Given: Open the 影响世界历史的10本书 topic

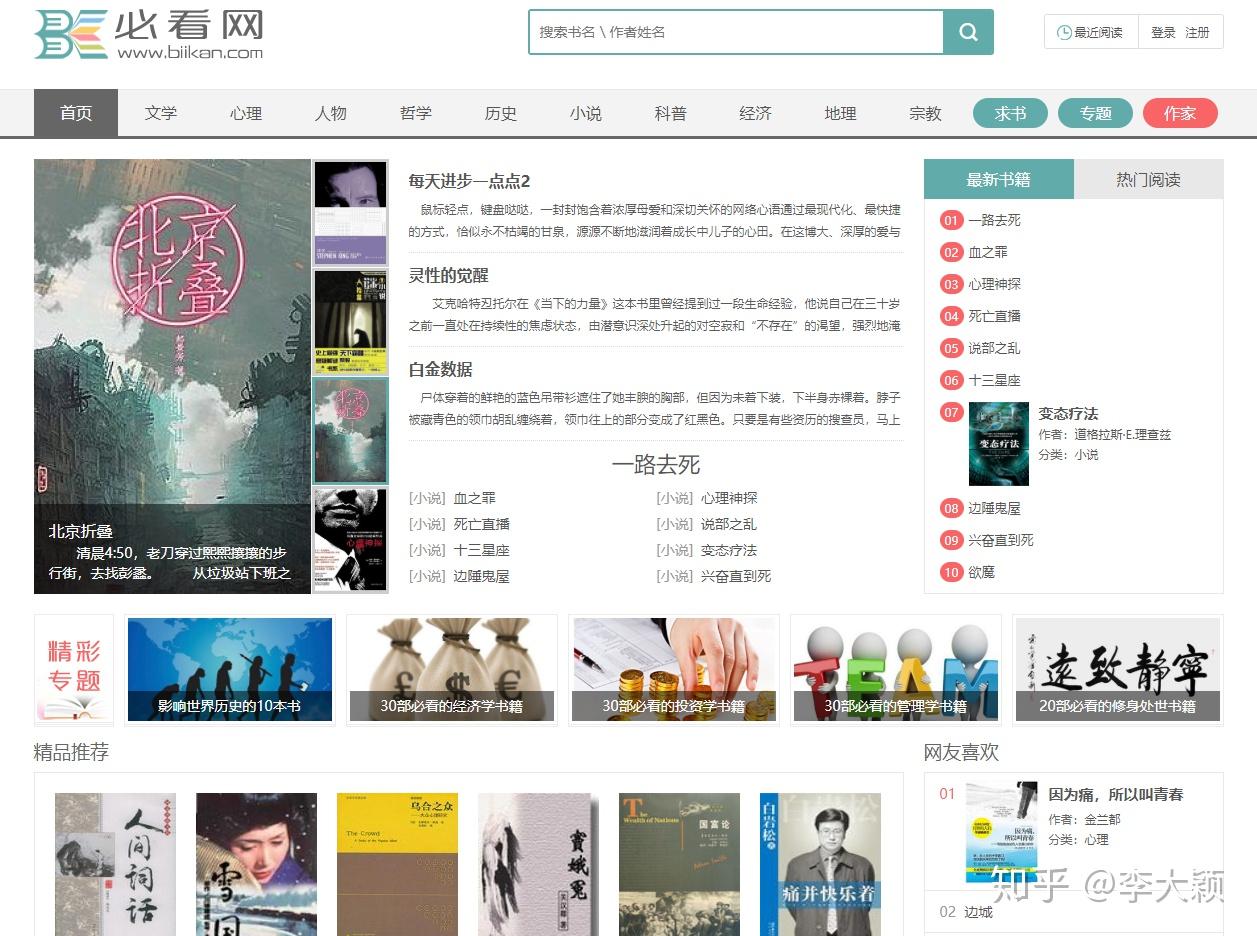Looking at the screenshot, I should (230, 669).
